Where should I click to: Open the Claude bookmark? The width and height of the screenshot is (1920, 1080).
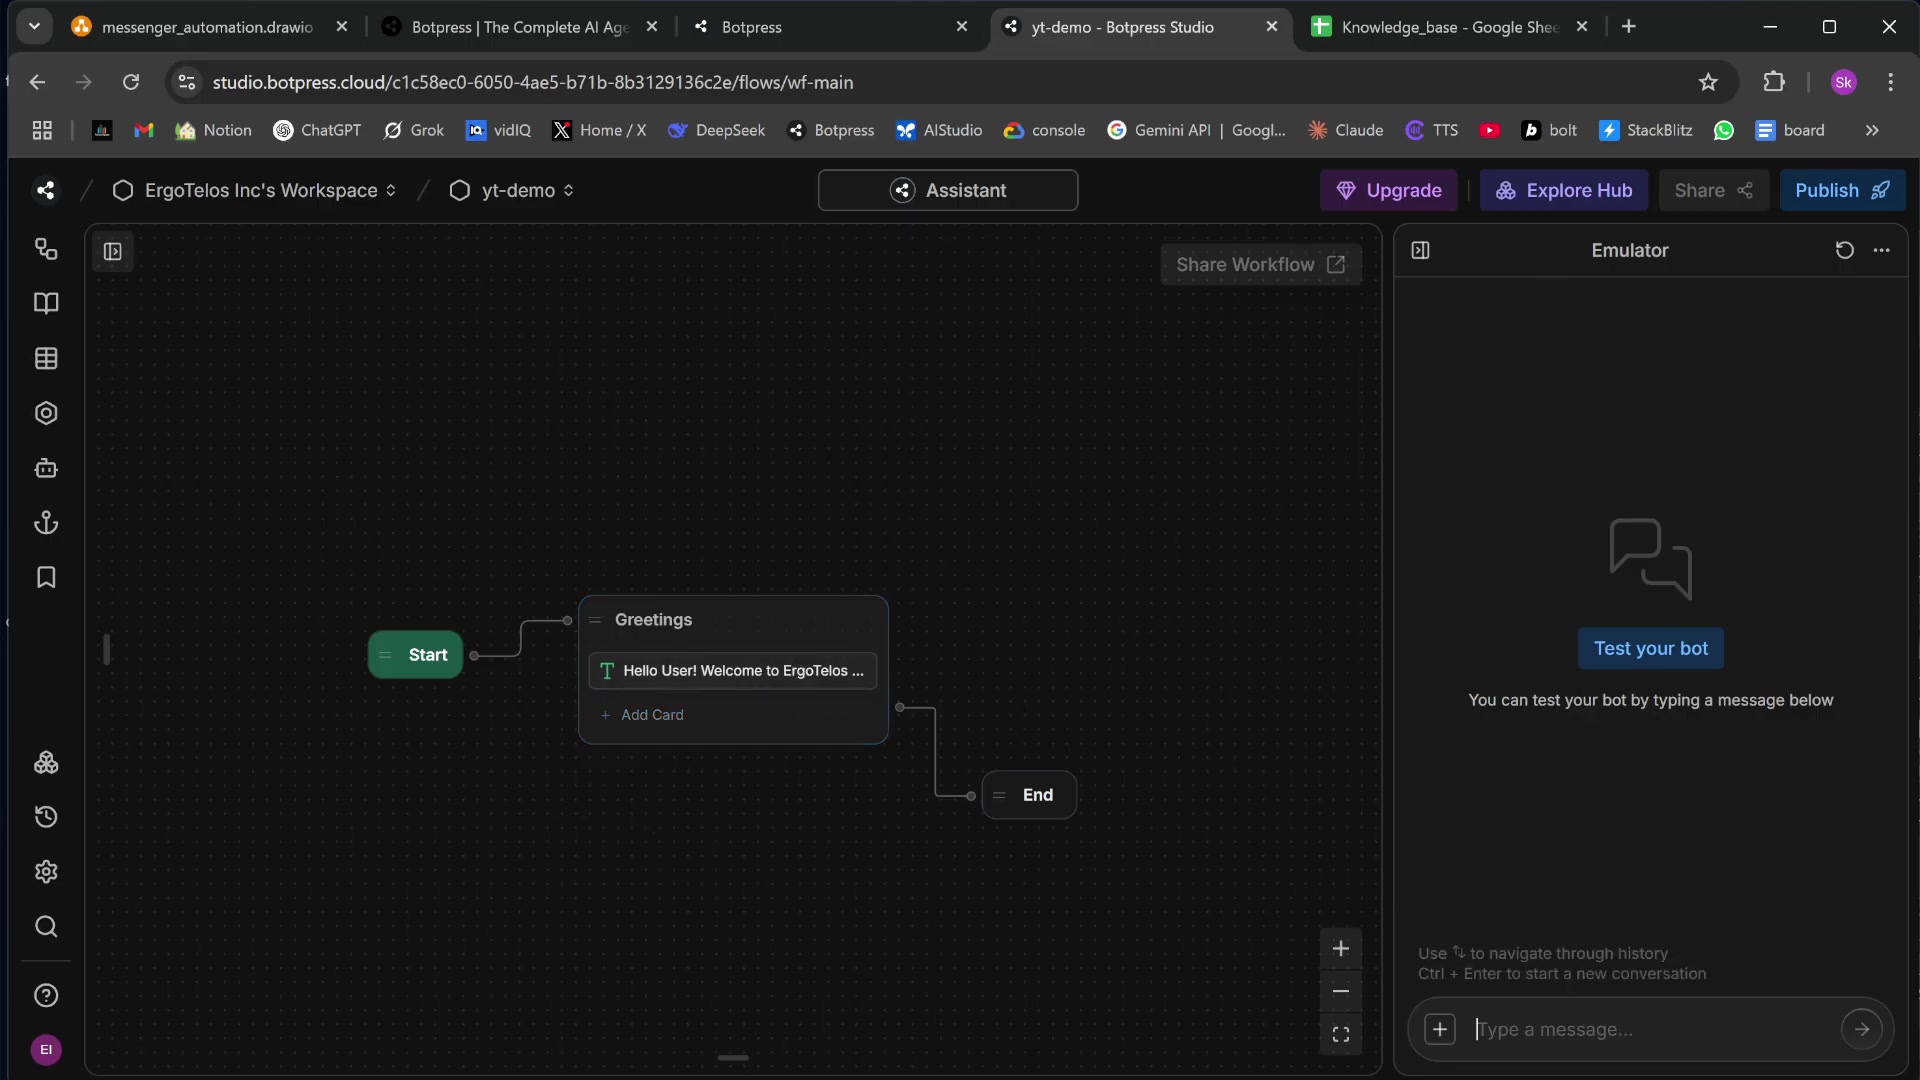[x=1346, y=130]
